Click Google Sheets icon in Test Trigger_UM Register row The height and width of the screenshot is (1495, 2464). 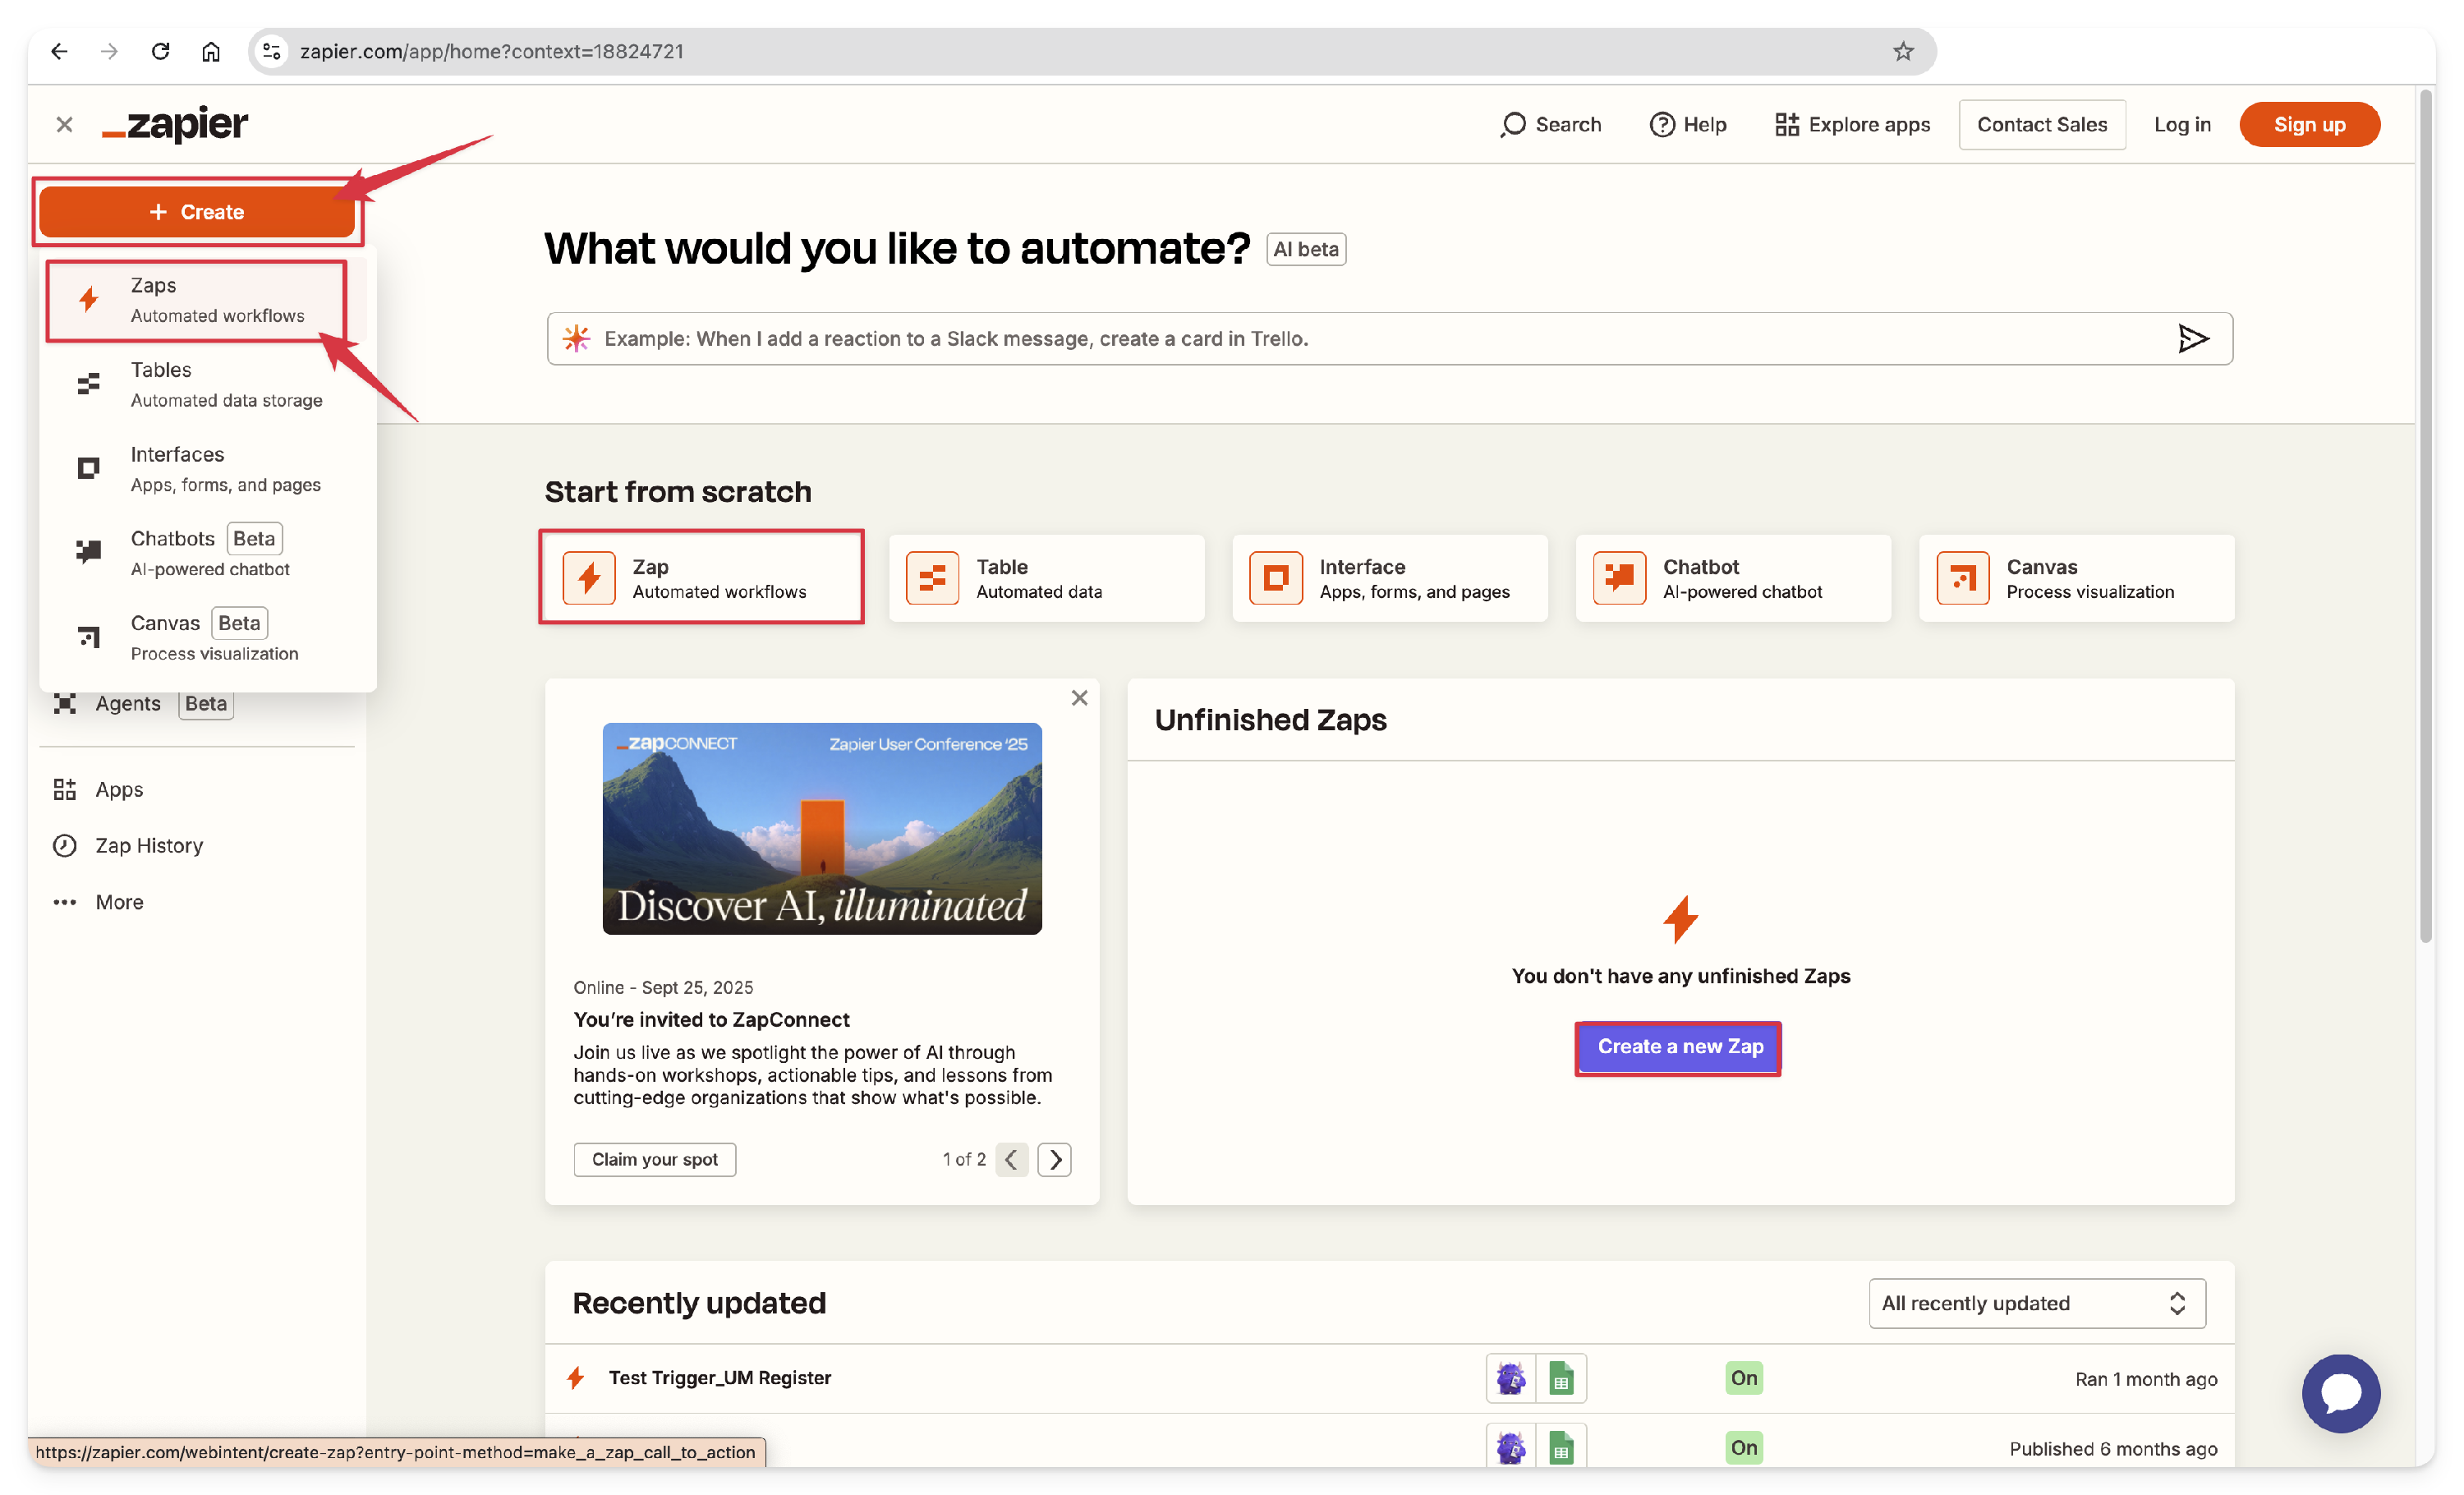[1560, 1377]
